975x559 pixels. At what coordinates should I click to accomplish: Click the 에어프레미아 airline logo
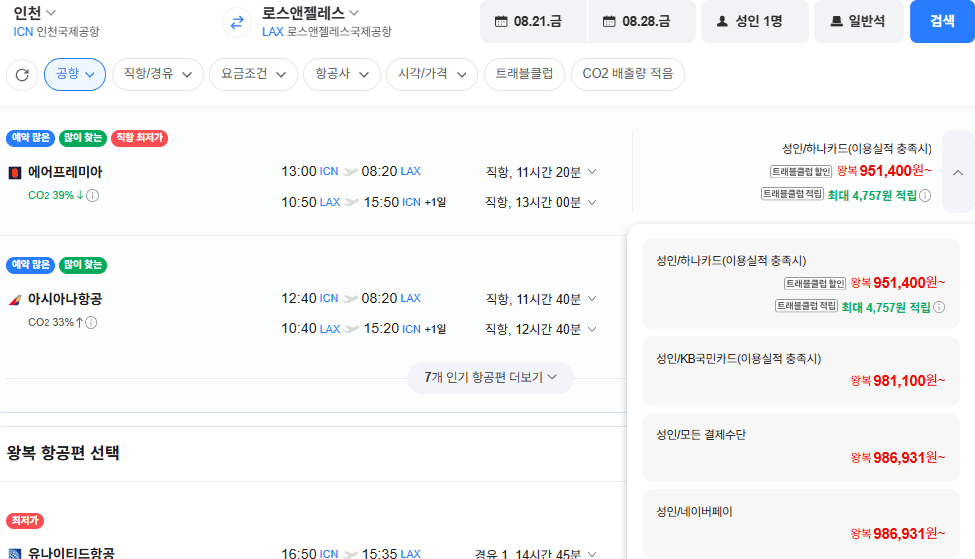click(15, 173)
